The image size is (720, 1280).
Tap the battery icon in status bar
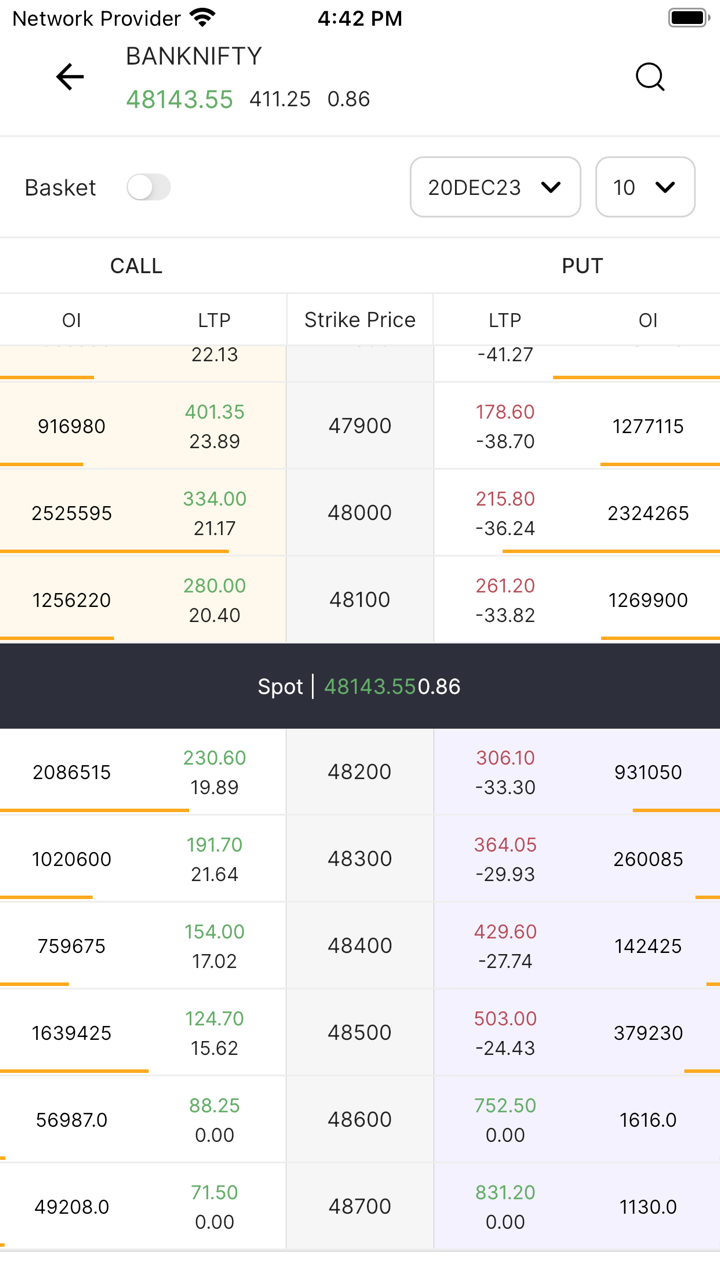tap(688, 18)
